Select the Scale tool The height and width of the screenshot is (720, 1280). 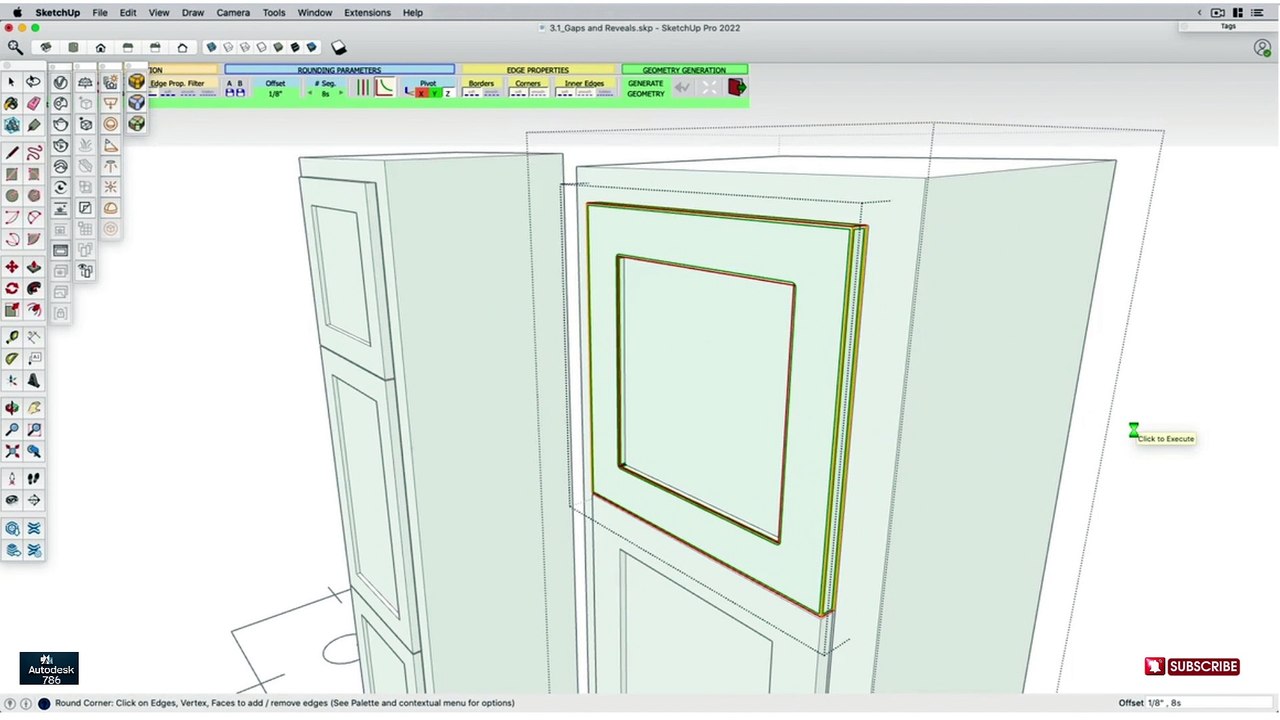pos(11,309)
